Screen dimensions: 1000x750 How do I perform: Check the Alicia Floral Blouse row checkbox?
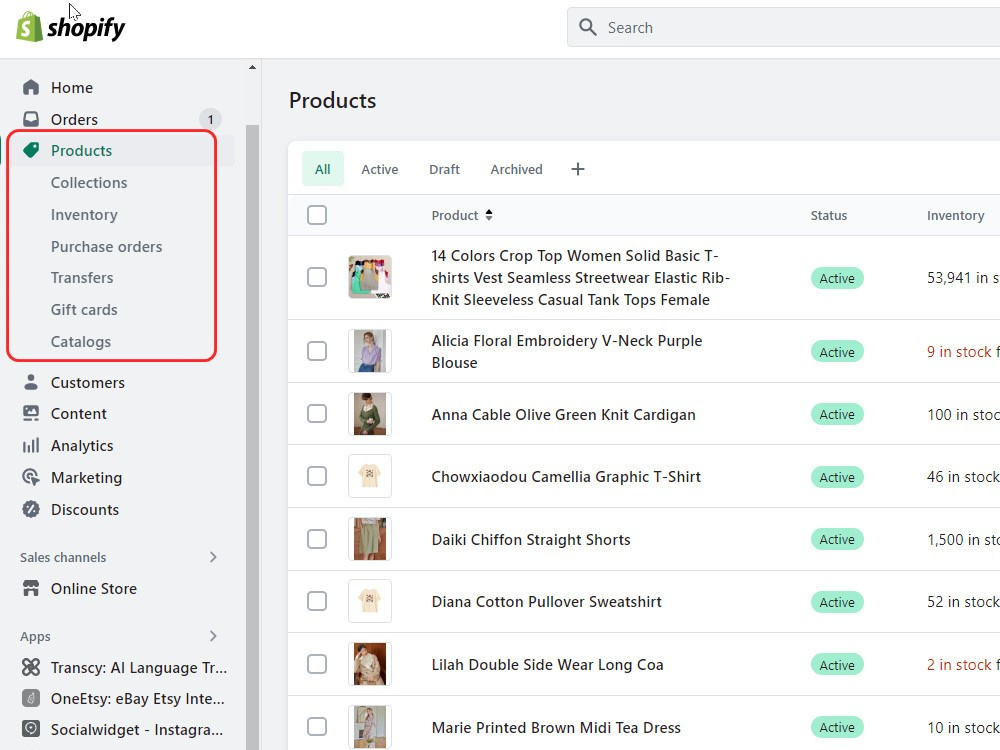click(x=317, y=351)
